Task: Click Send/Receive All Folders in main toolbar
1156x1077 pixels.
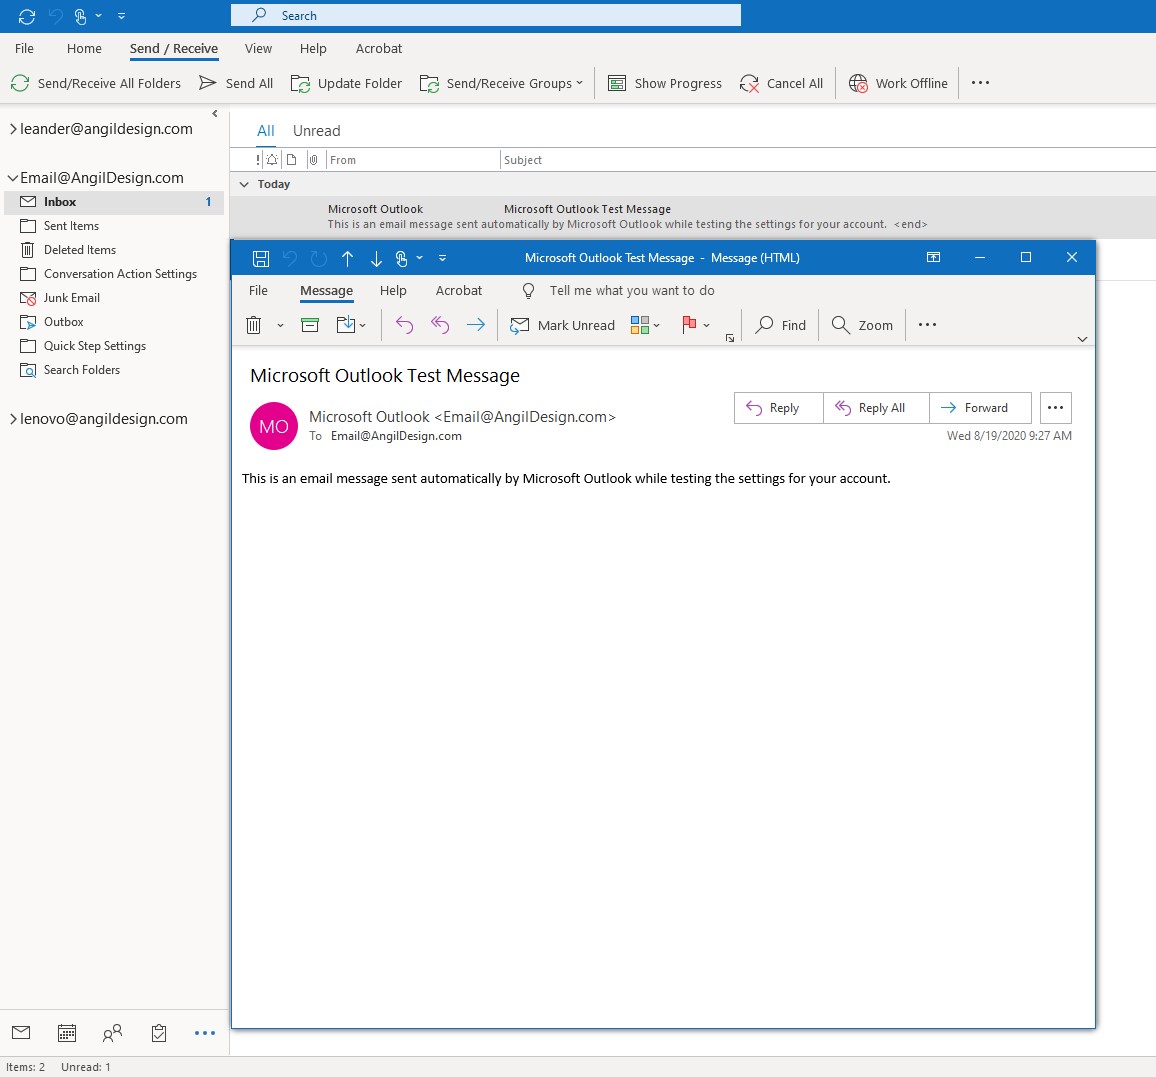Action: [96, 83]
